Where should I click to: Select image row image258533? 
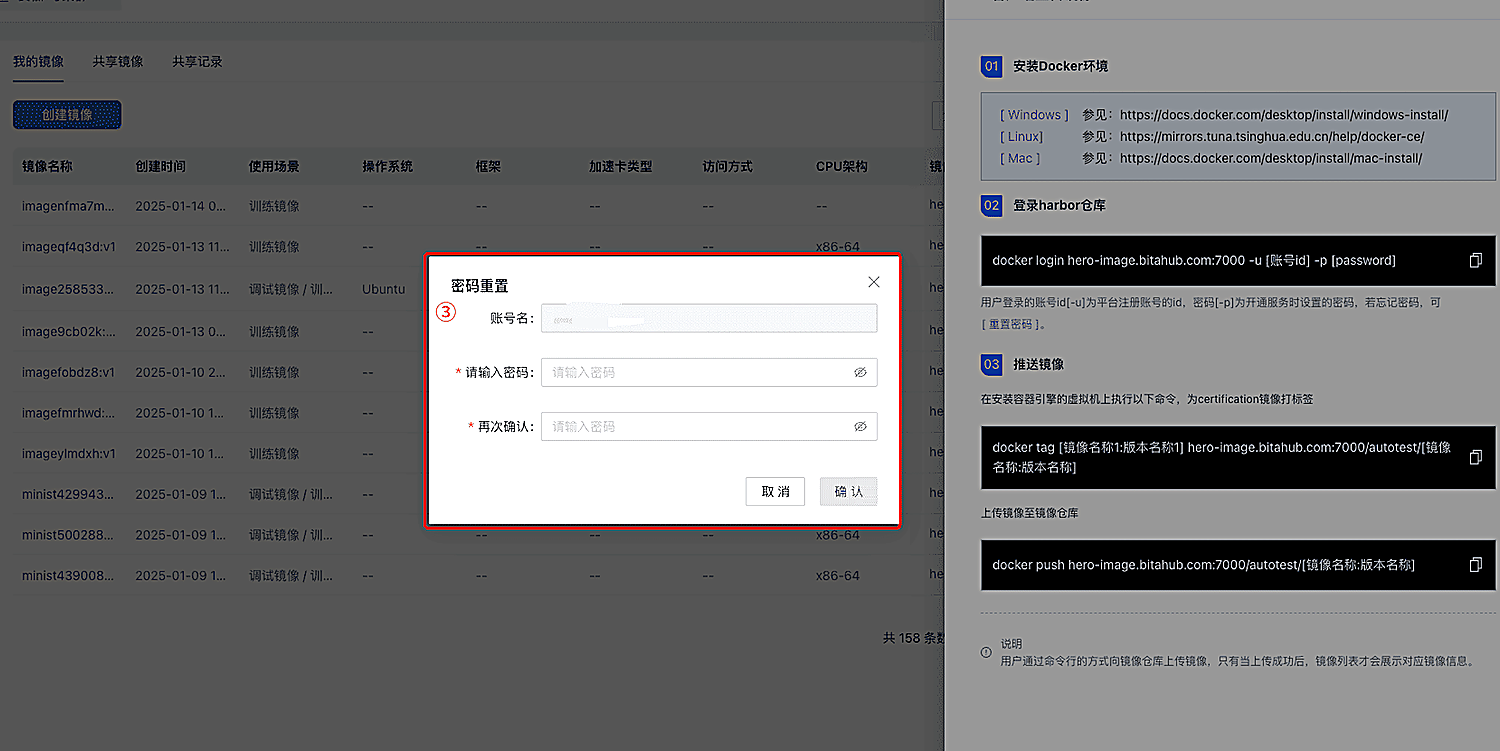472,289
